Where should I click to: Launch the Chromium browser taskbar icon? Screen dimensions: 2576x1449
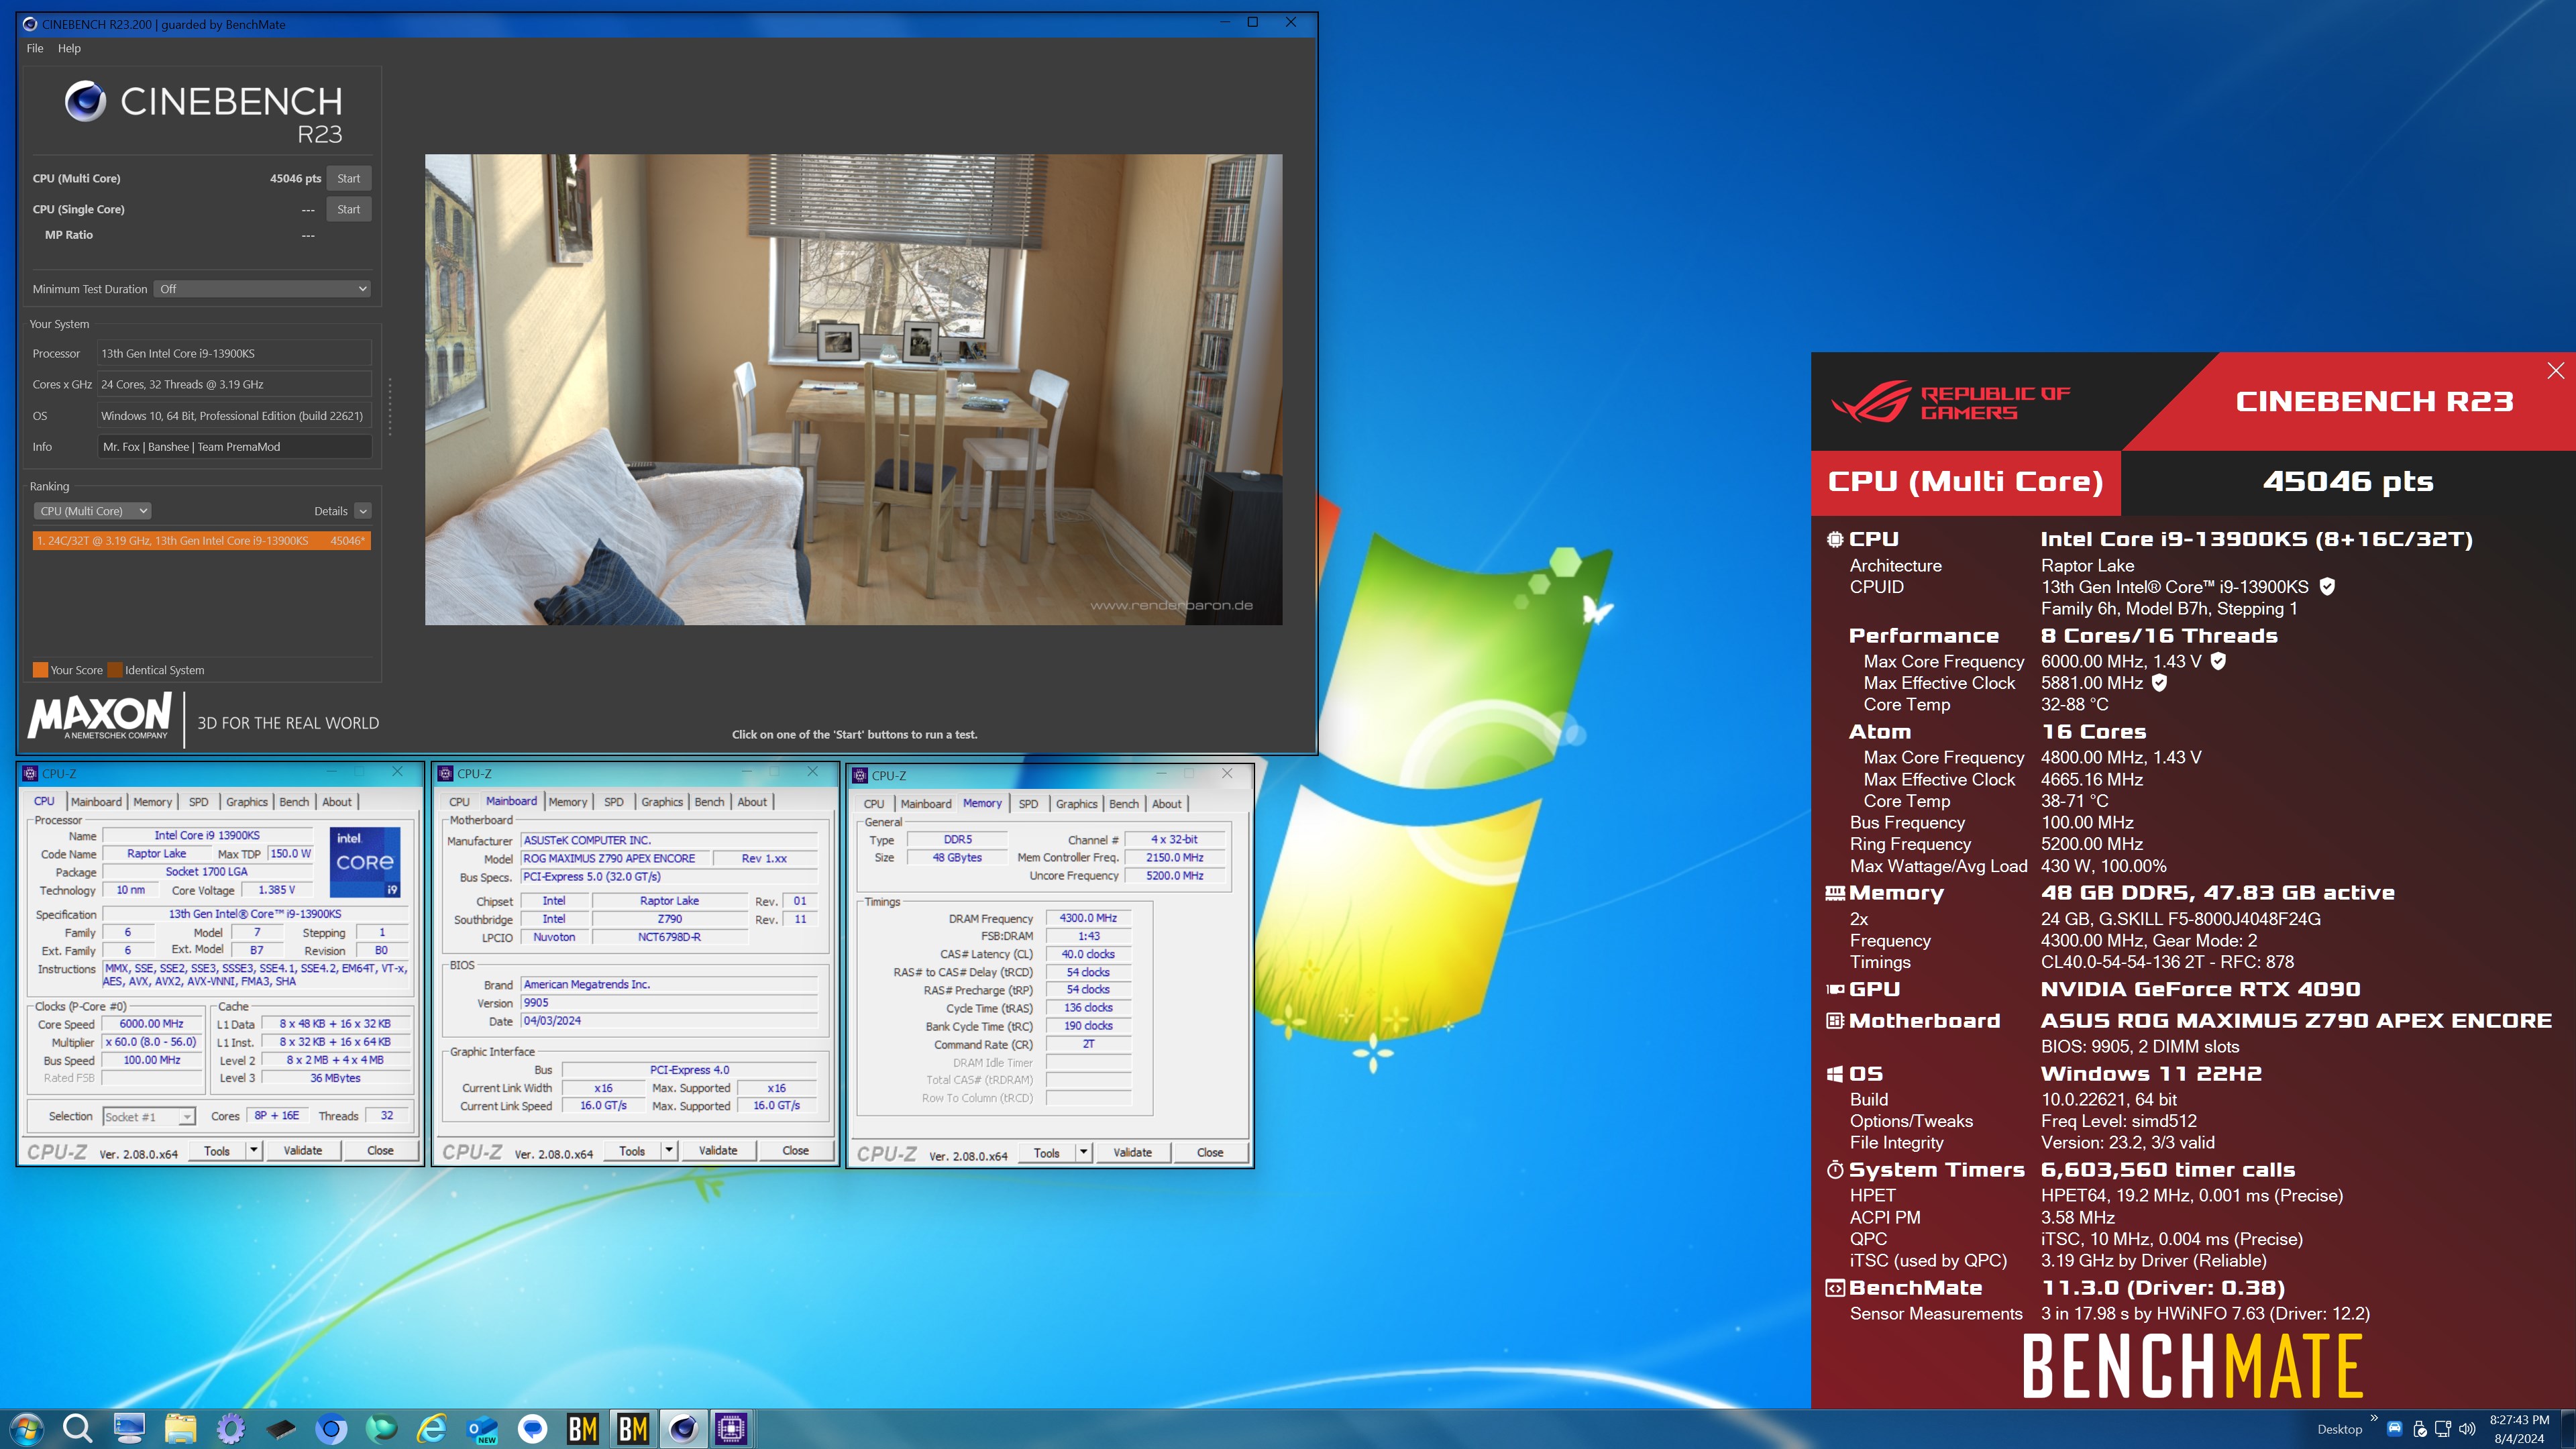[331, 1428]
